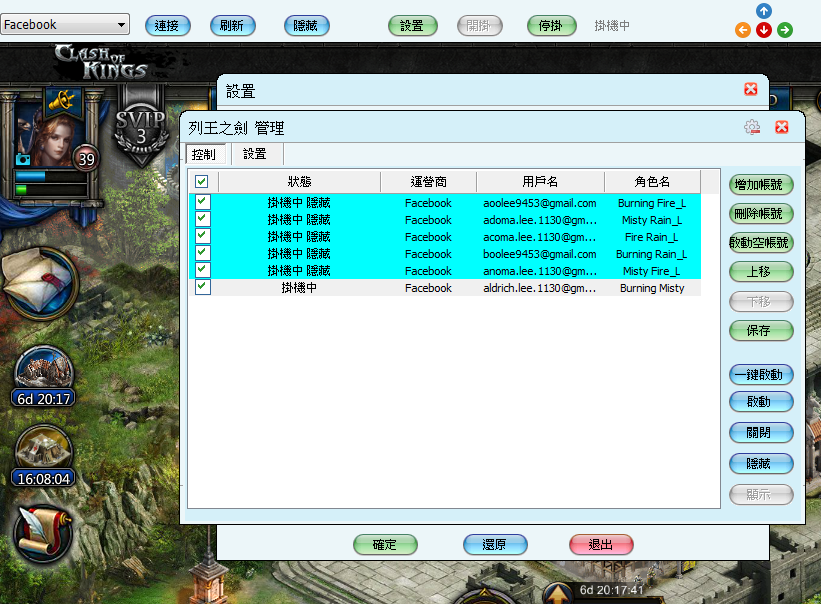Image resolution: width=821 pixels, height=604 pixels.
Task: Click the 還原 restore button
Action: [495, 545]
